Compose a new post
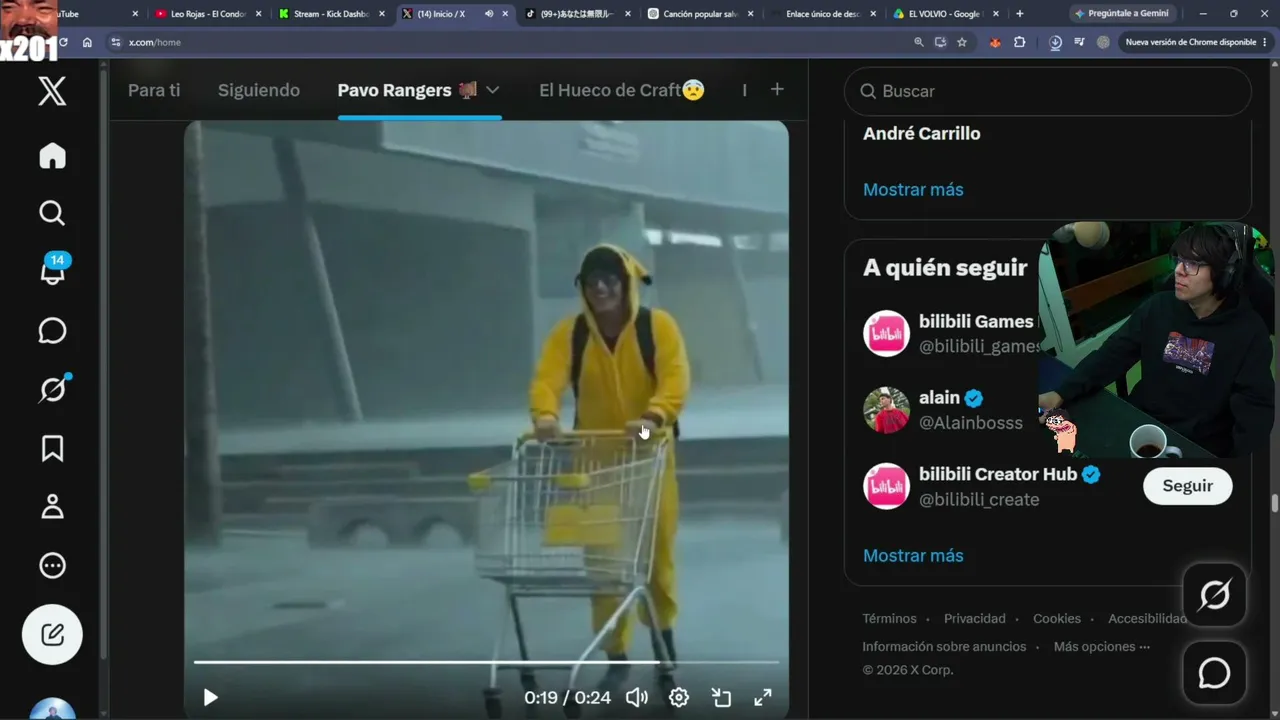This screenshot has width=1280, height=720. [52, 635]
